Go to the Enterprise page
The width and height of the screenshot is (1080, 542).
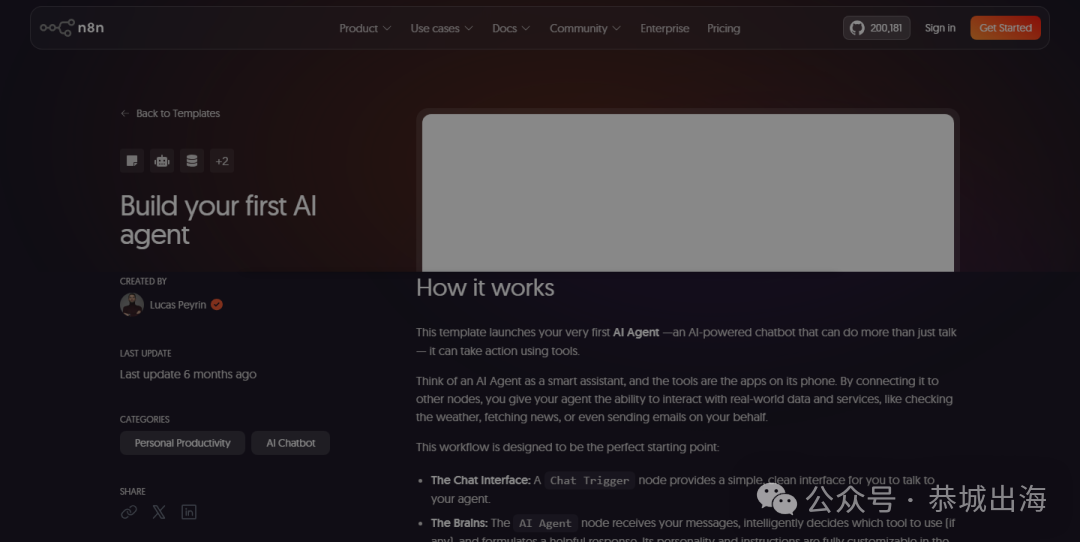pyautogui.click(x=665, y=28)
